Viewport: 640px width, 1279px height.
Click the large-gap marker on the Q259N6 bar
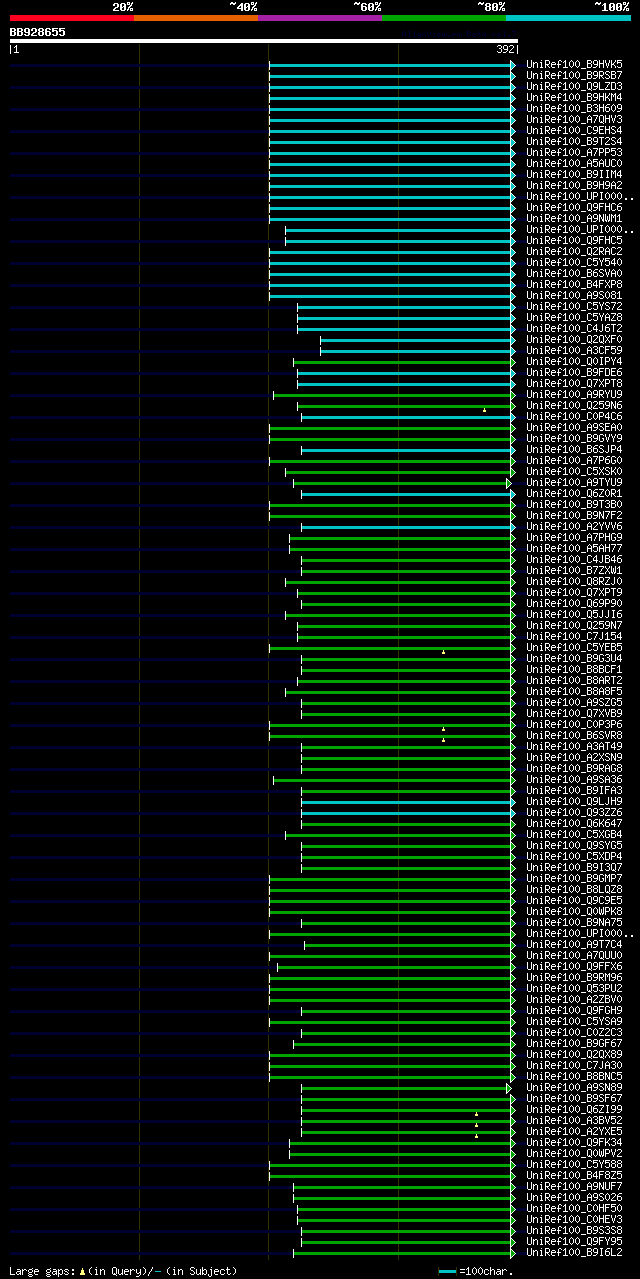(x=484, y=410)
